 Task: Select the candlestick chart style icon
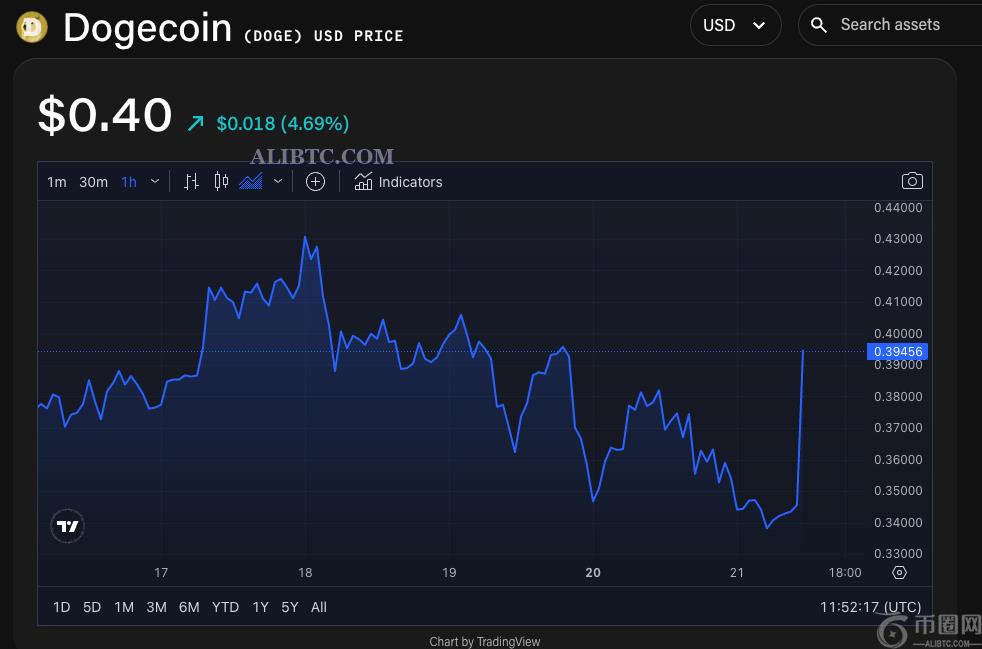pyautogui.click(x=221, y=182)
